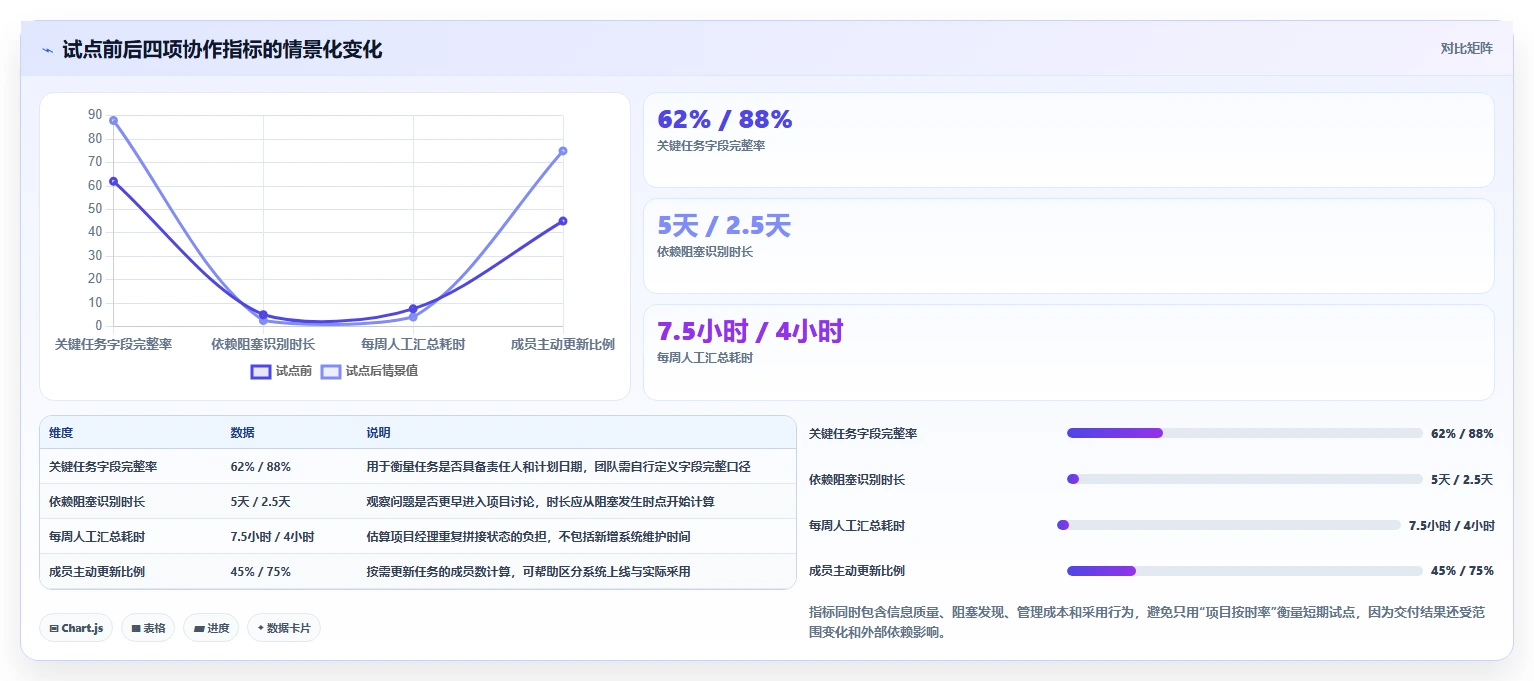Click the 进度 tag icon
Image resolution: width=1534 pixels, height=681 pixels.
coord(199,628)
